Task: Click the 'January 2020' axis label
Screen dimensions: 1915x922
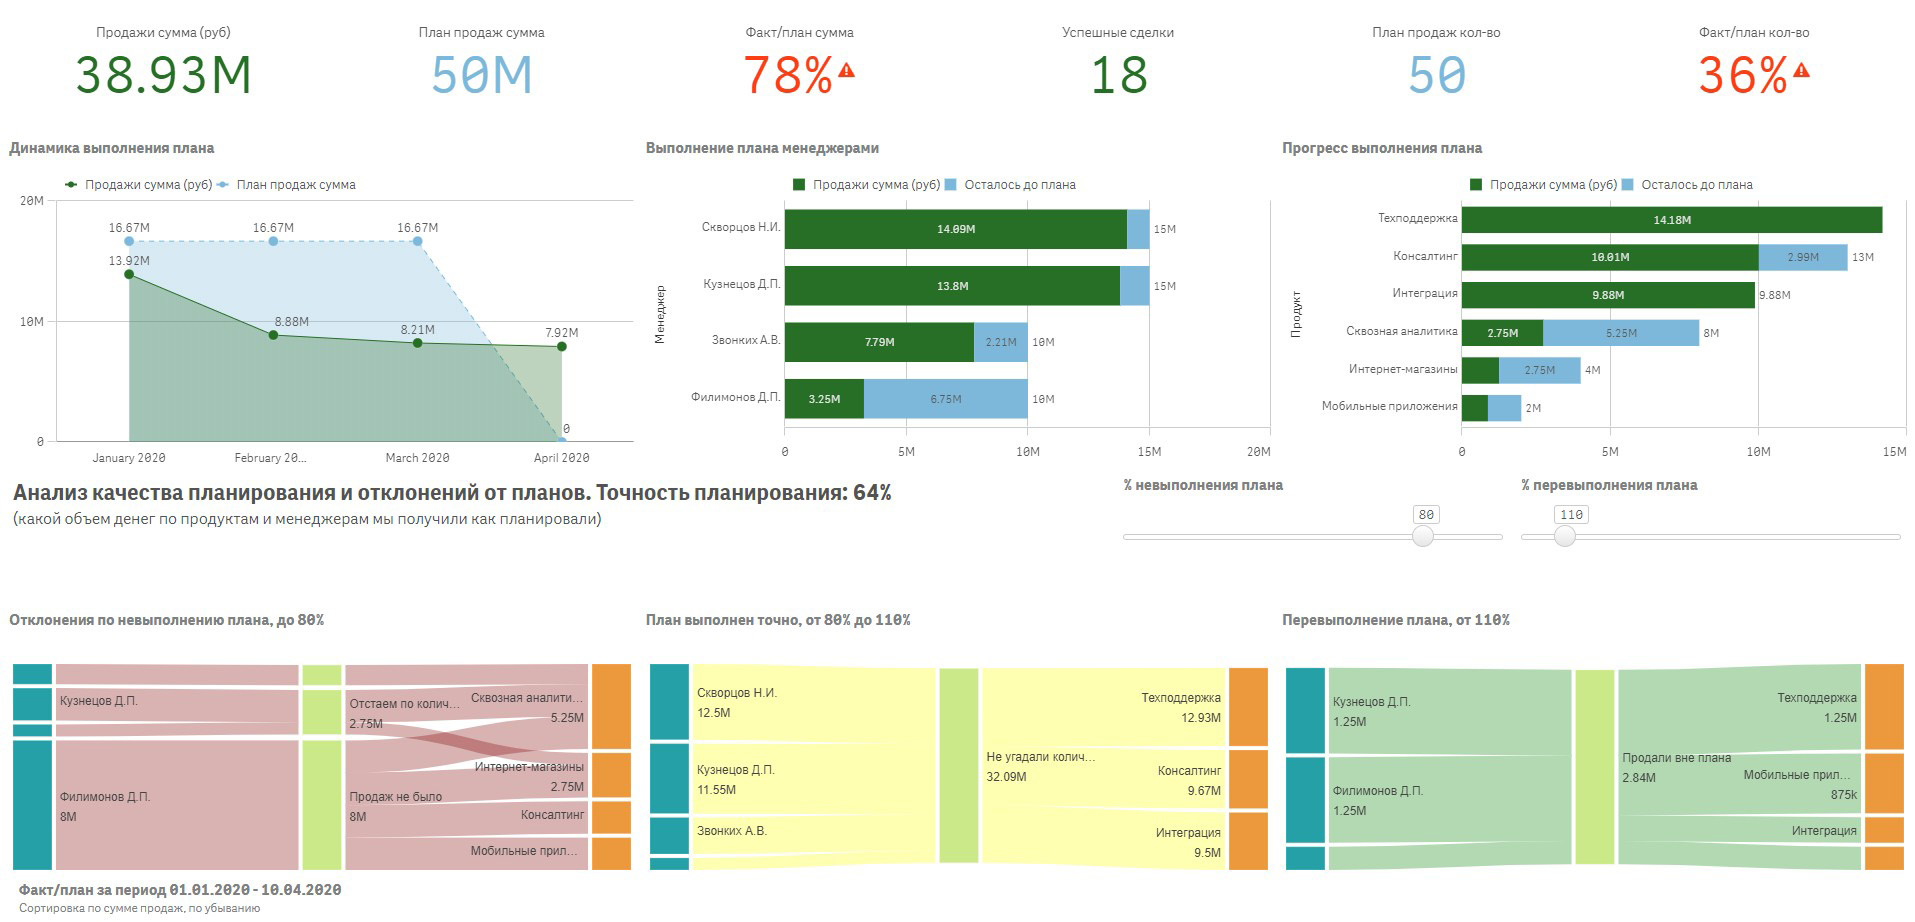Action: [129, 458]
